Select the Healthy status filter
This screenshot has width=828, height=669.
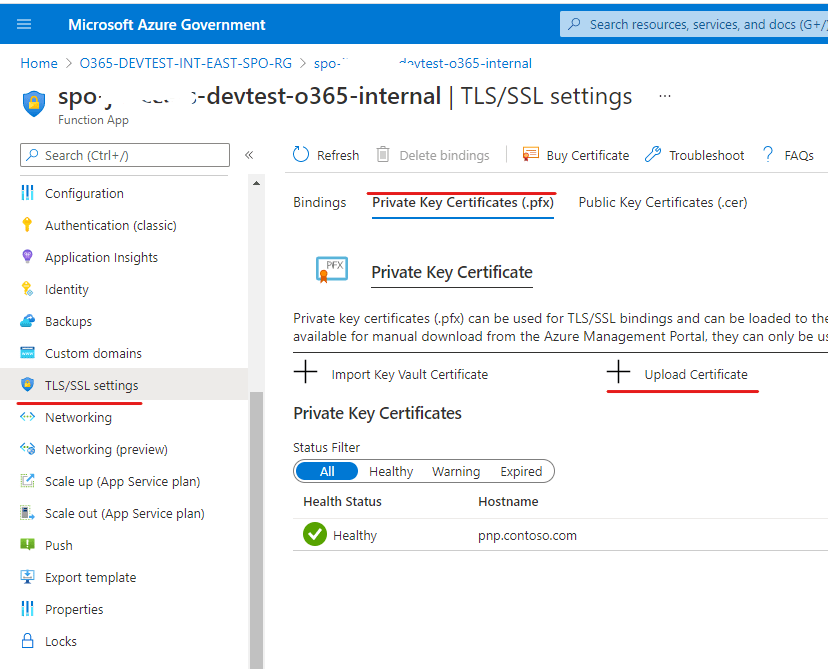pos(391,471)
